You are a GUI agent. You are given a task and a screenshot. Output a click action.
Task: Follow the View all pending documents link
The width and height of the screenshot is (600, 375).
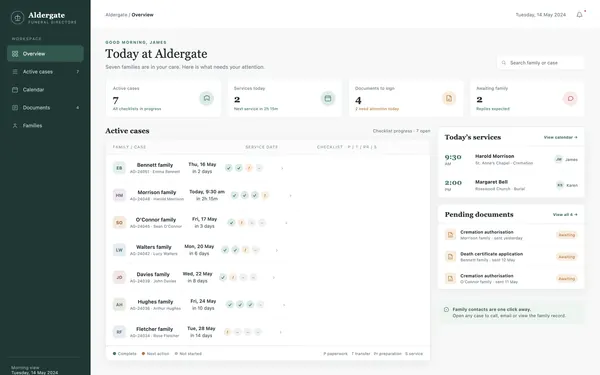(565, 215)
